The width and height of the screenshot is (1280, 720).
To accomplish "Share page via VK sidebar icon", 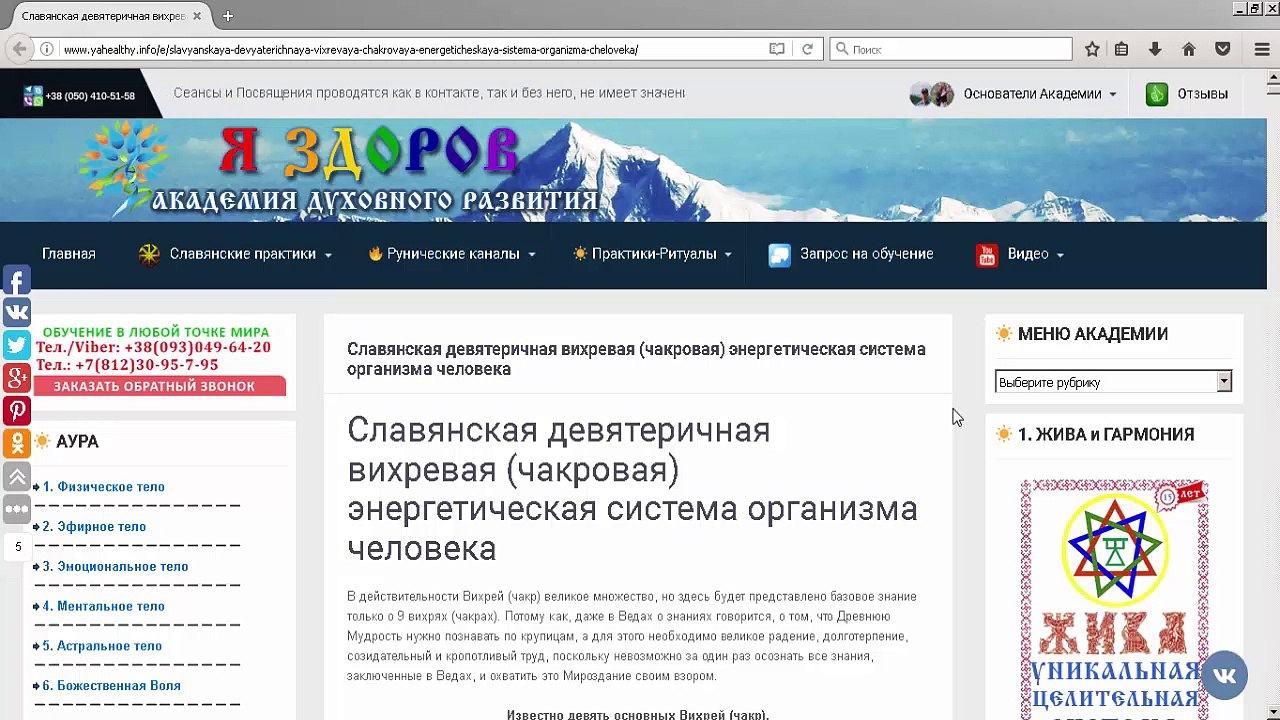I will [17, 312].
